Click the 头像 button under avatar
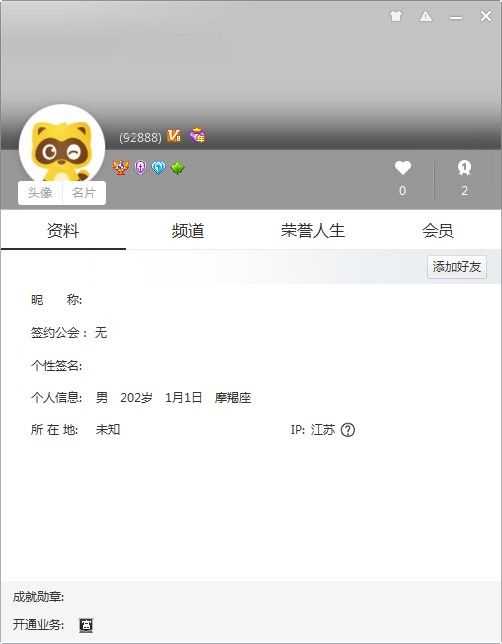The height and width of the screenshot is (644, 502). click(40, 193)
